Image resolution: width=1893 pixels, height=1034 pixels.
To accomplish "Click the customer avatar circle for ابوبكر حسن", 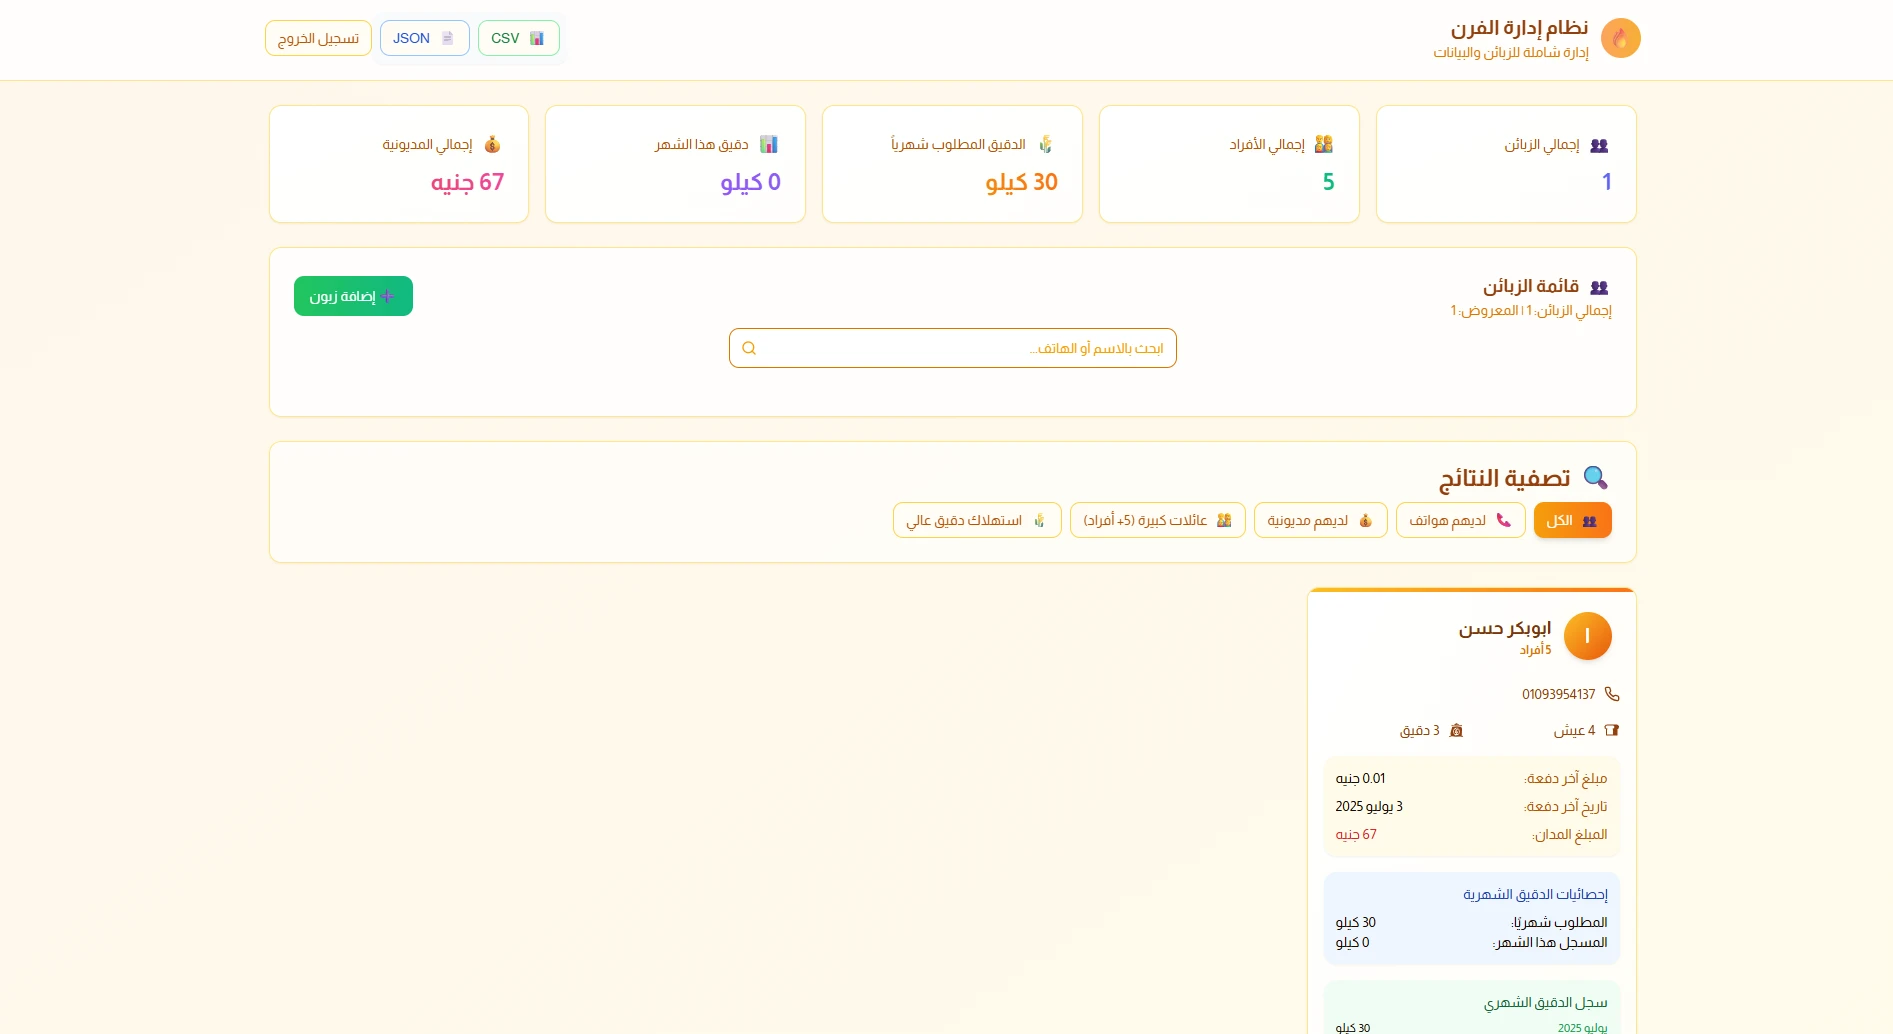I will (1587, 637).
